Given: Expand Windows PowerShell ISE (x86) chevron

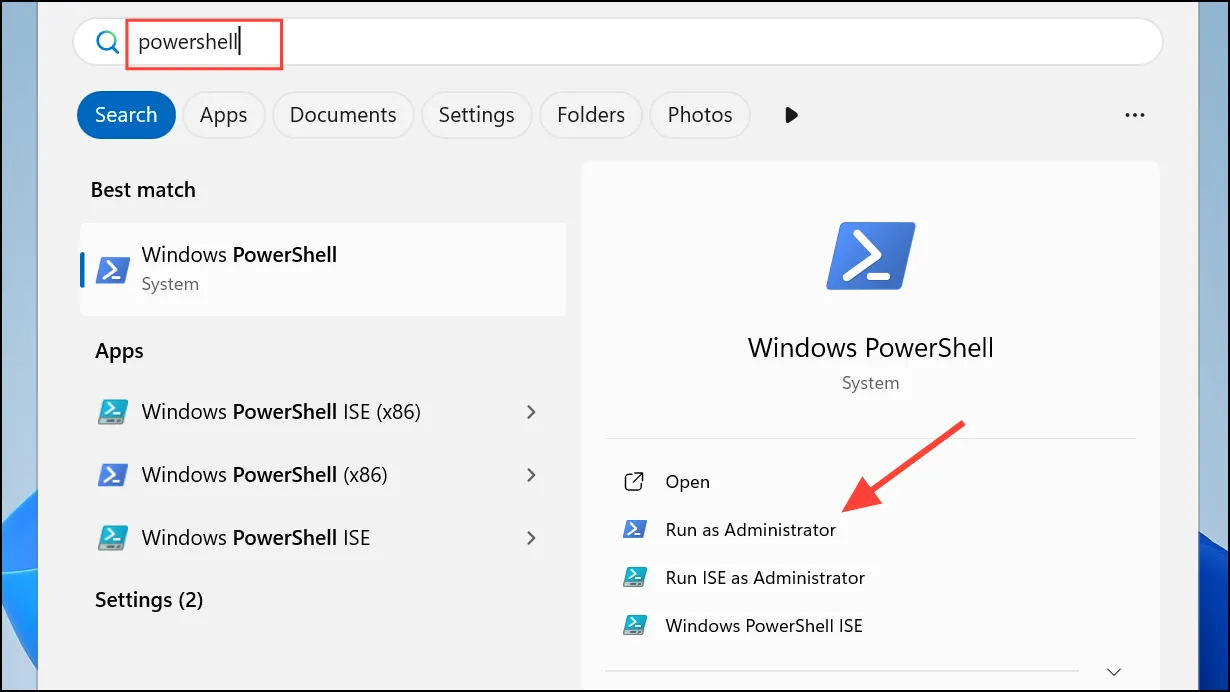Looking at the screenshot, I should pos(531,412).
